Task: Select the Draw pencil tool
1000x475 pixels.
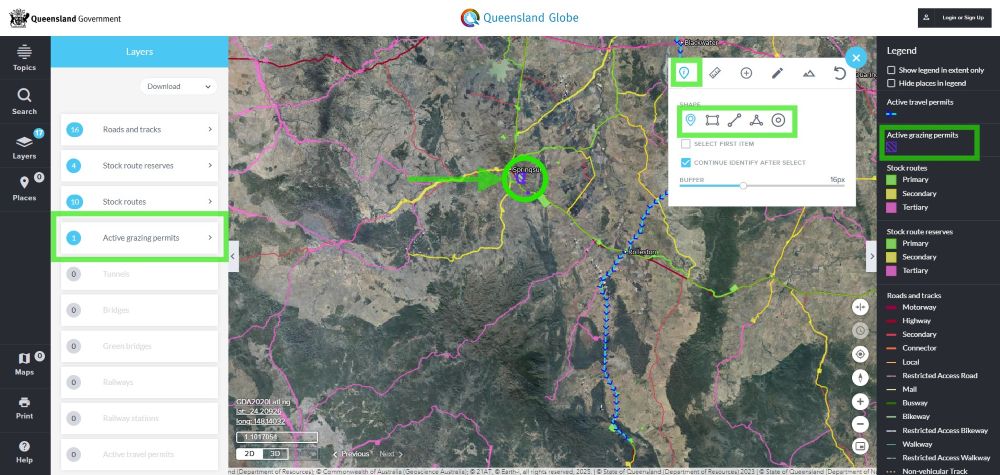Action: coord(777,73)
